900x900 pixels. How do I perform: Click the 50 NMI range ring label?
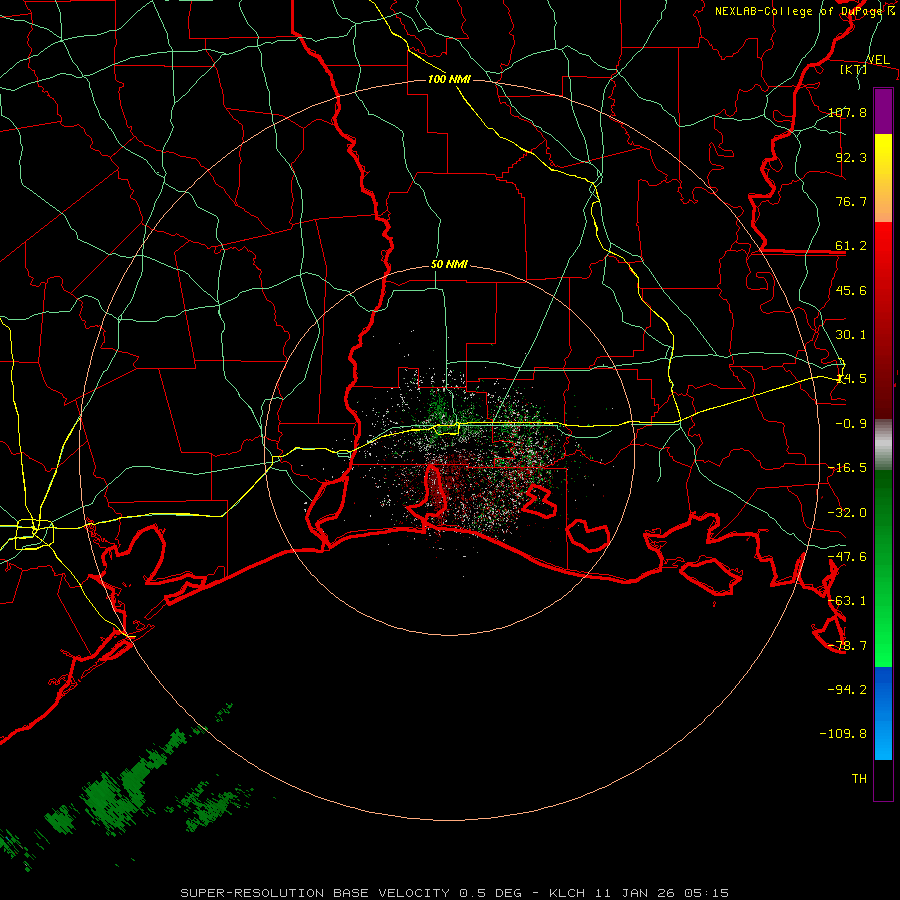point(449,265)
